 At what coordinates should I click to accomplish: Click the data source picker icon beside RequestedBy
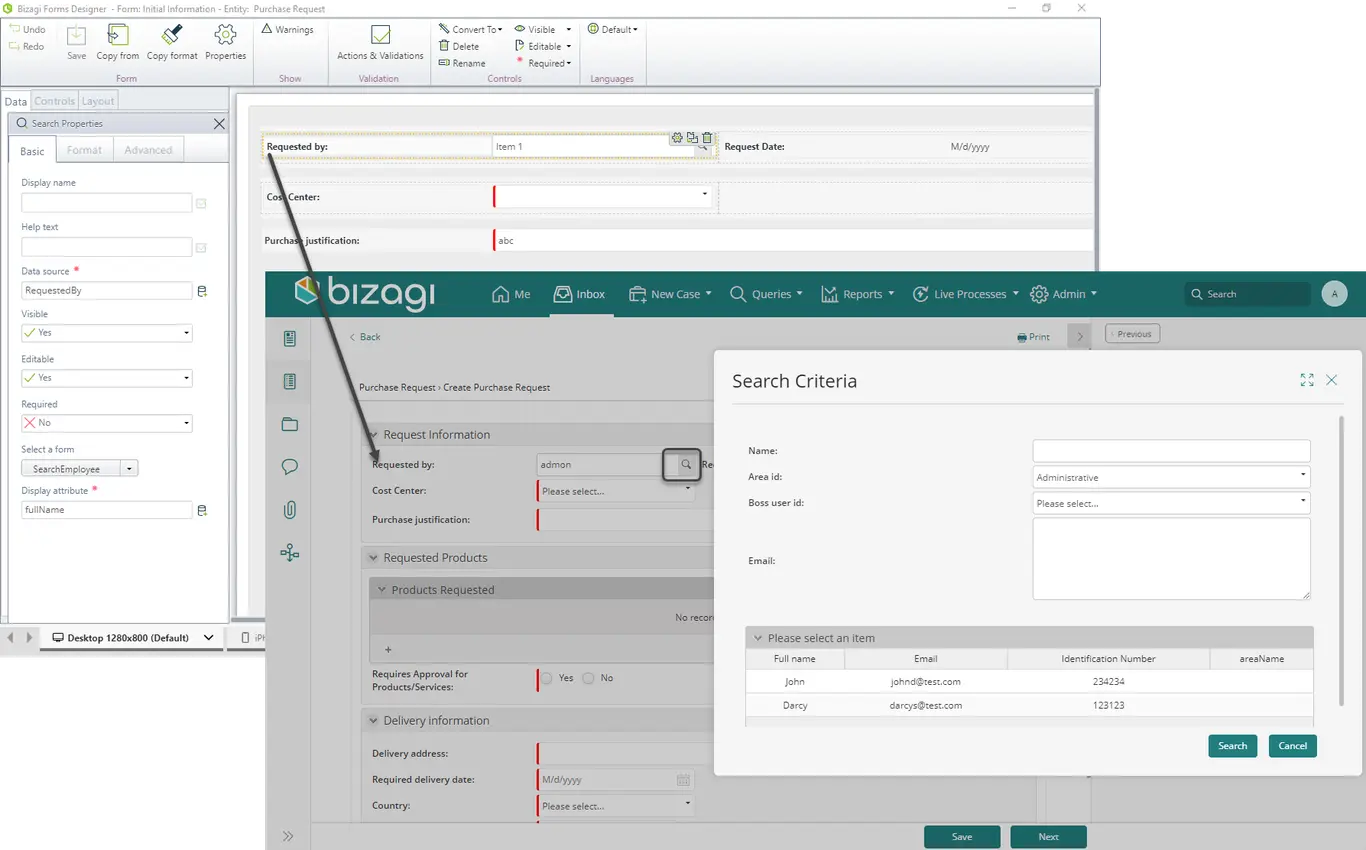[x=202, y=291]
